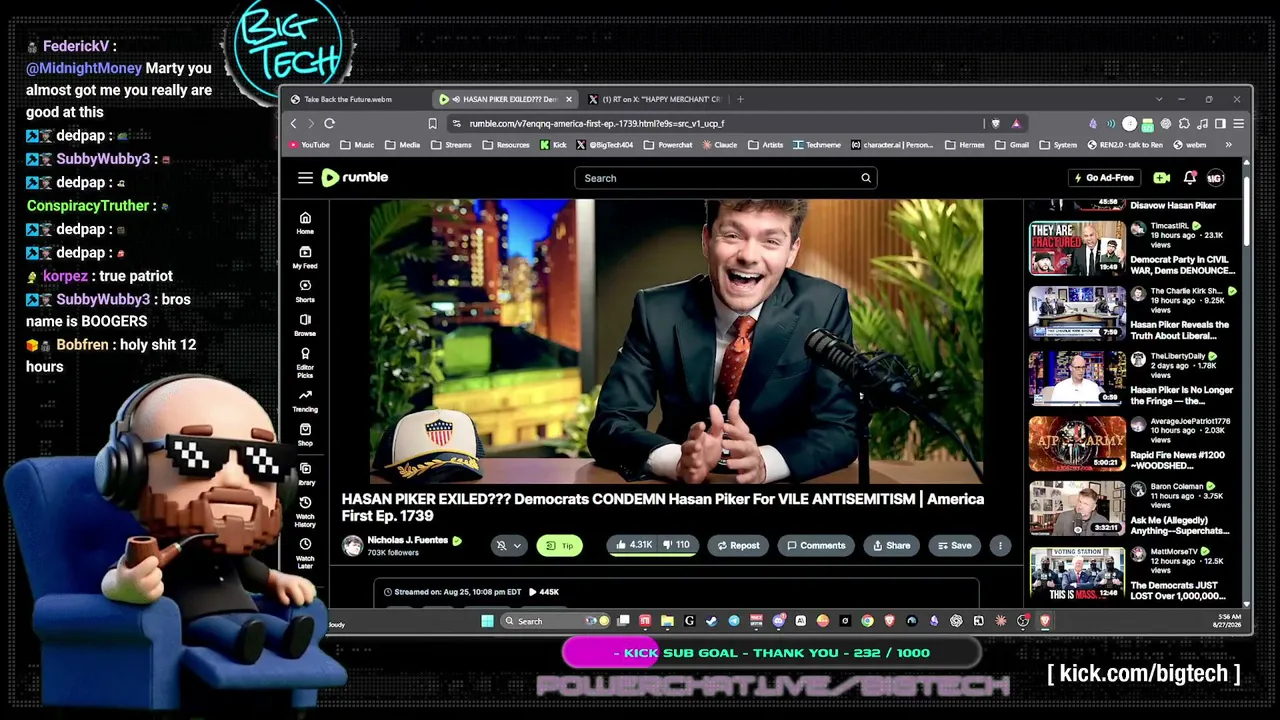The width and height of the screenshot is (1280, 720).
Task: Open the Timcast Democrat Party CIVIL WAR thumbnail
Action: [1077, 249]
